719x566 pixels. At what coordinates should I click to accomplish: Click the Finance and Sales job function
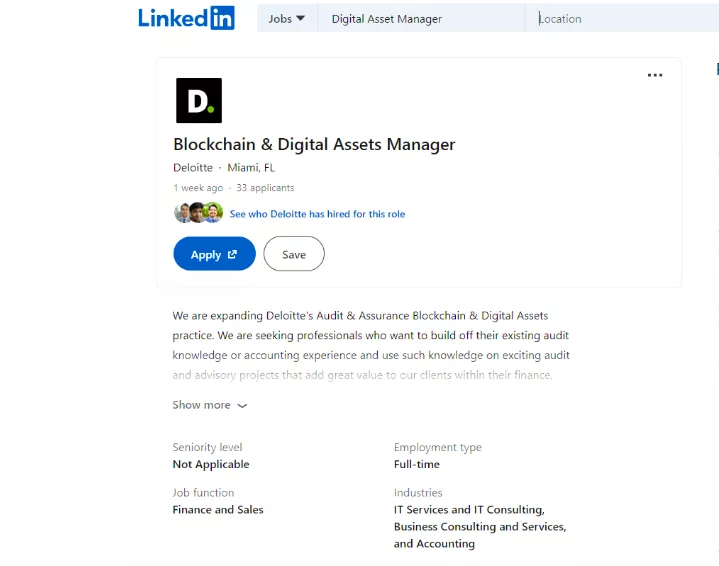pyautogui.click(x=218, y=510)
